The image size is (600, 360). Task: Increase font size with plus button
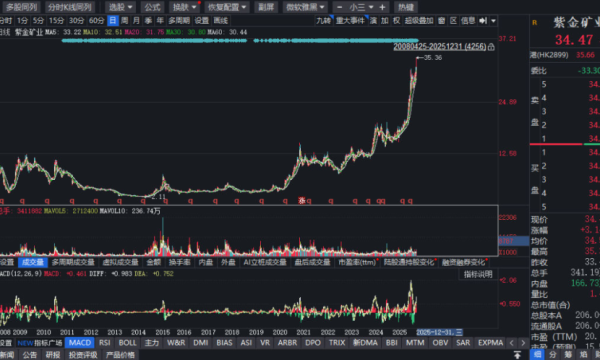point(382,7)
